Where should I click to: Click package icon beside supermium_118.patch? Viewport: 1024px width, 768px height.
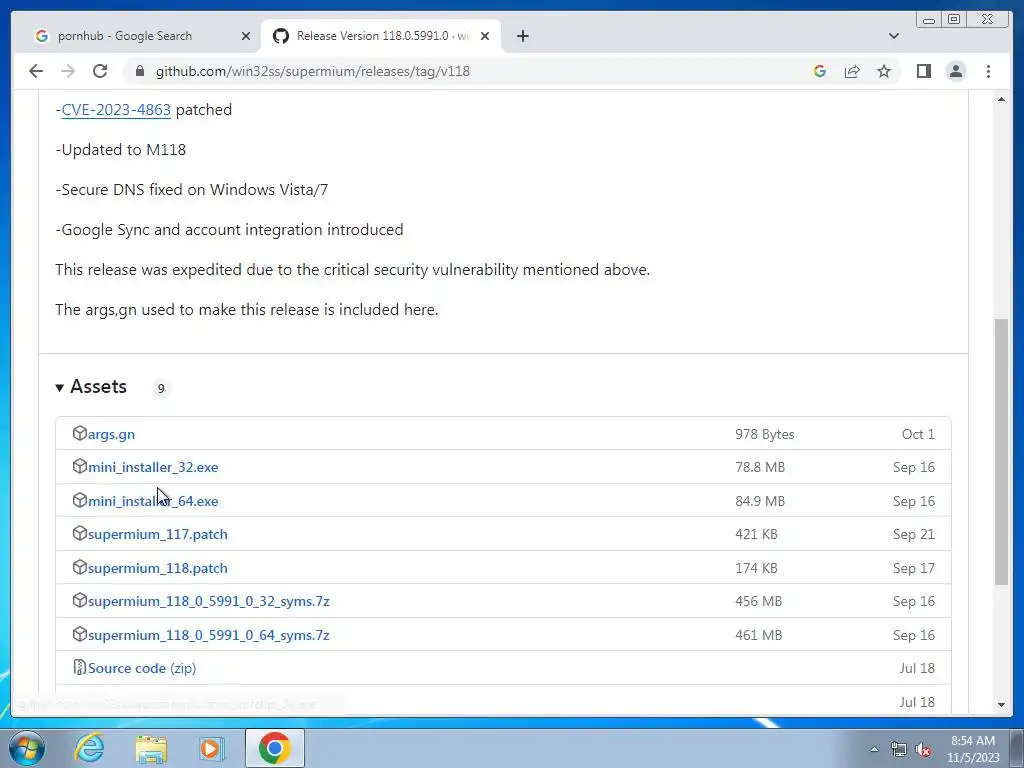(x=80, y=567)
